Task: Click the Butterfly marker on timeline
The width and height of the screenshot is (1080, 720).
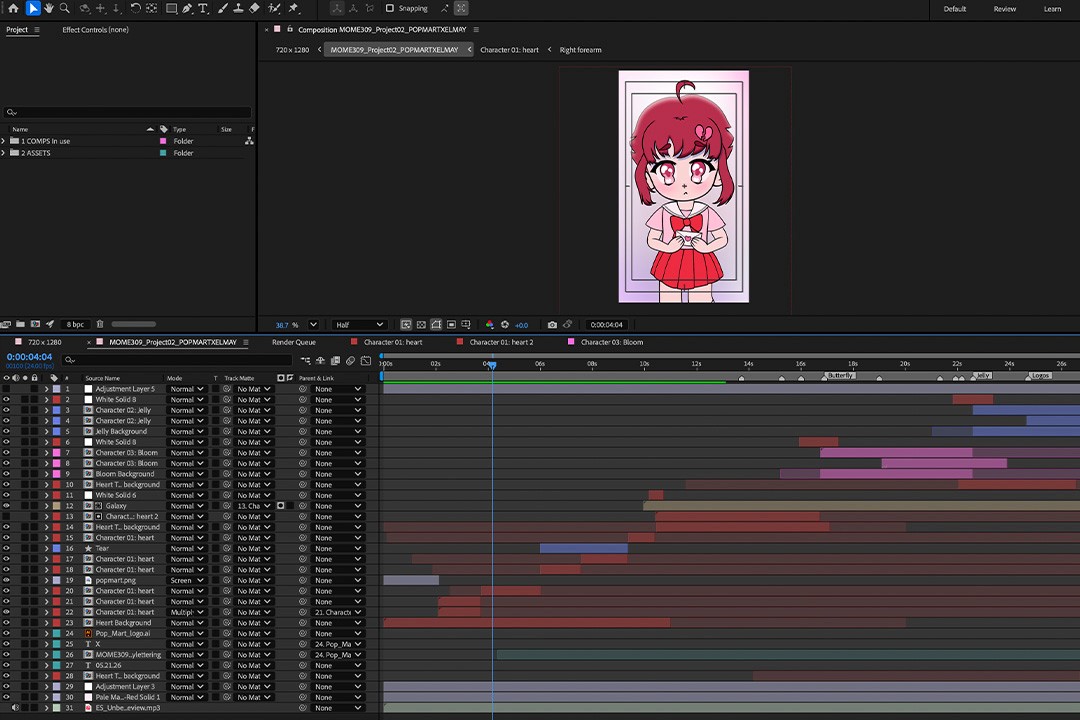Action: [840, 376]
